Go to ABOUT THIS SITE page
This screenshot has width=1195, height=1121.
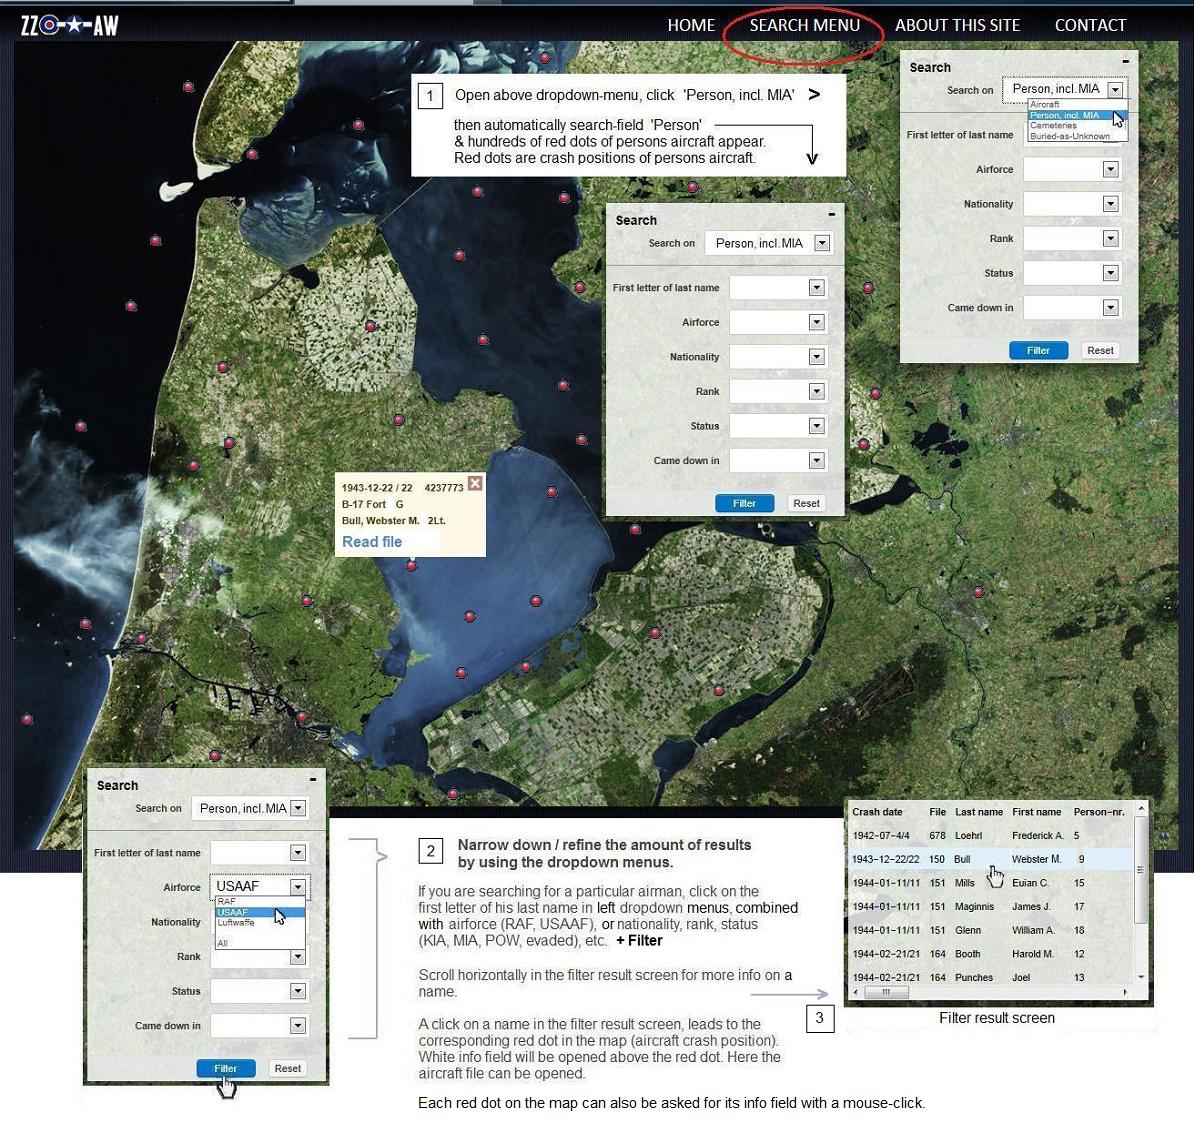click(957, 25)
